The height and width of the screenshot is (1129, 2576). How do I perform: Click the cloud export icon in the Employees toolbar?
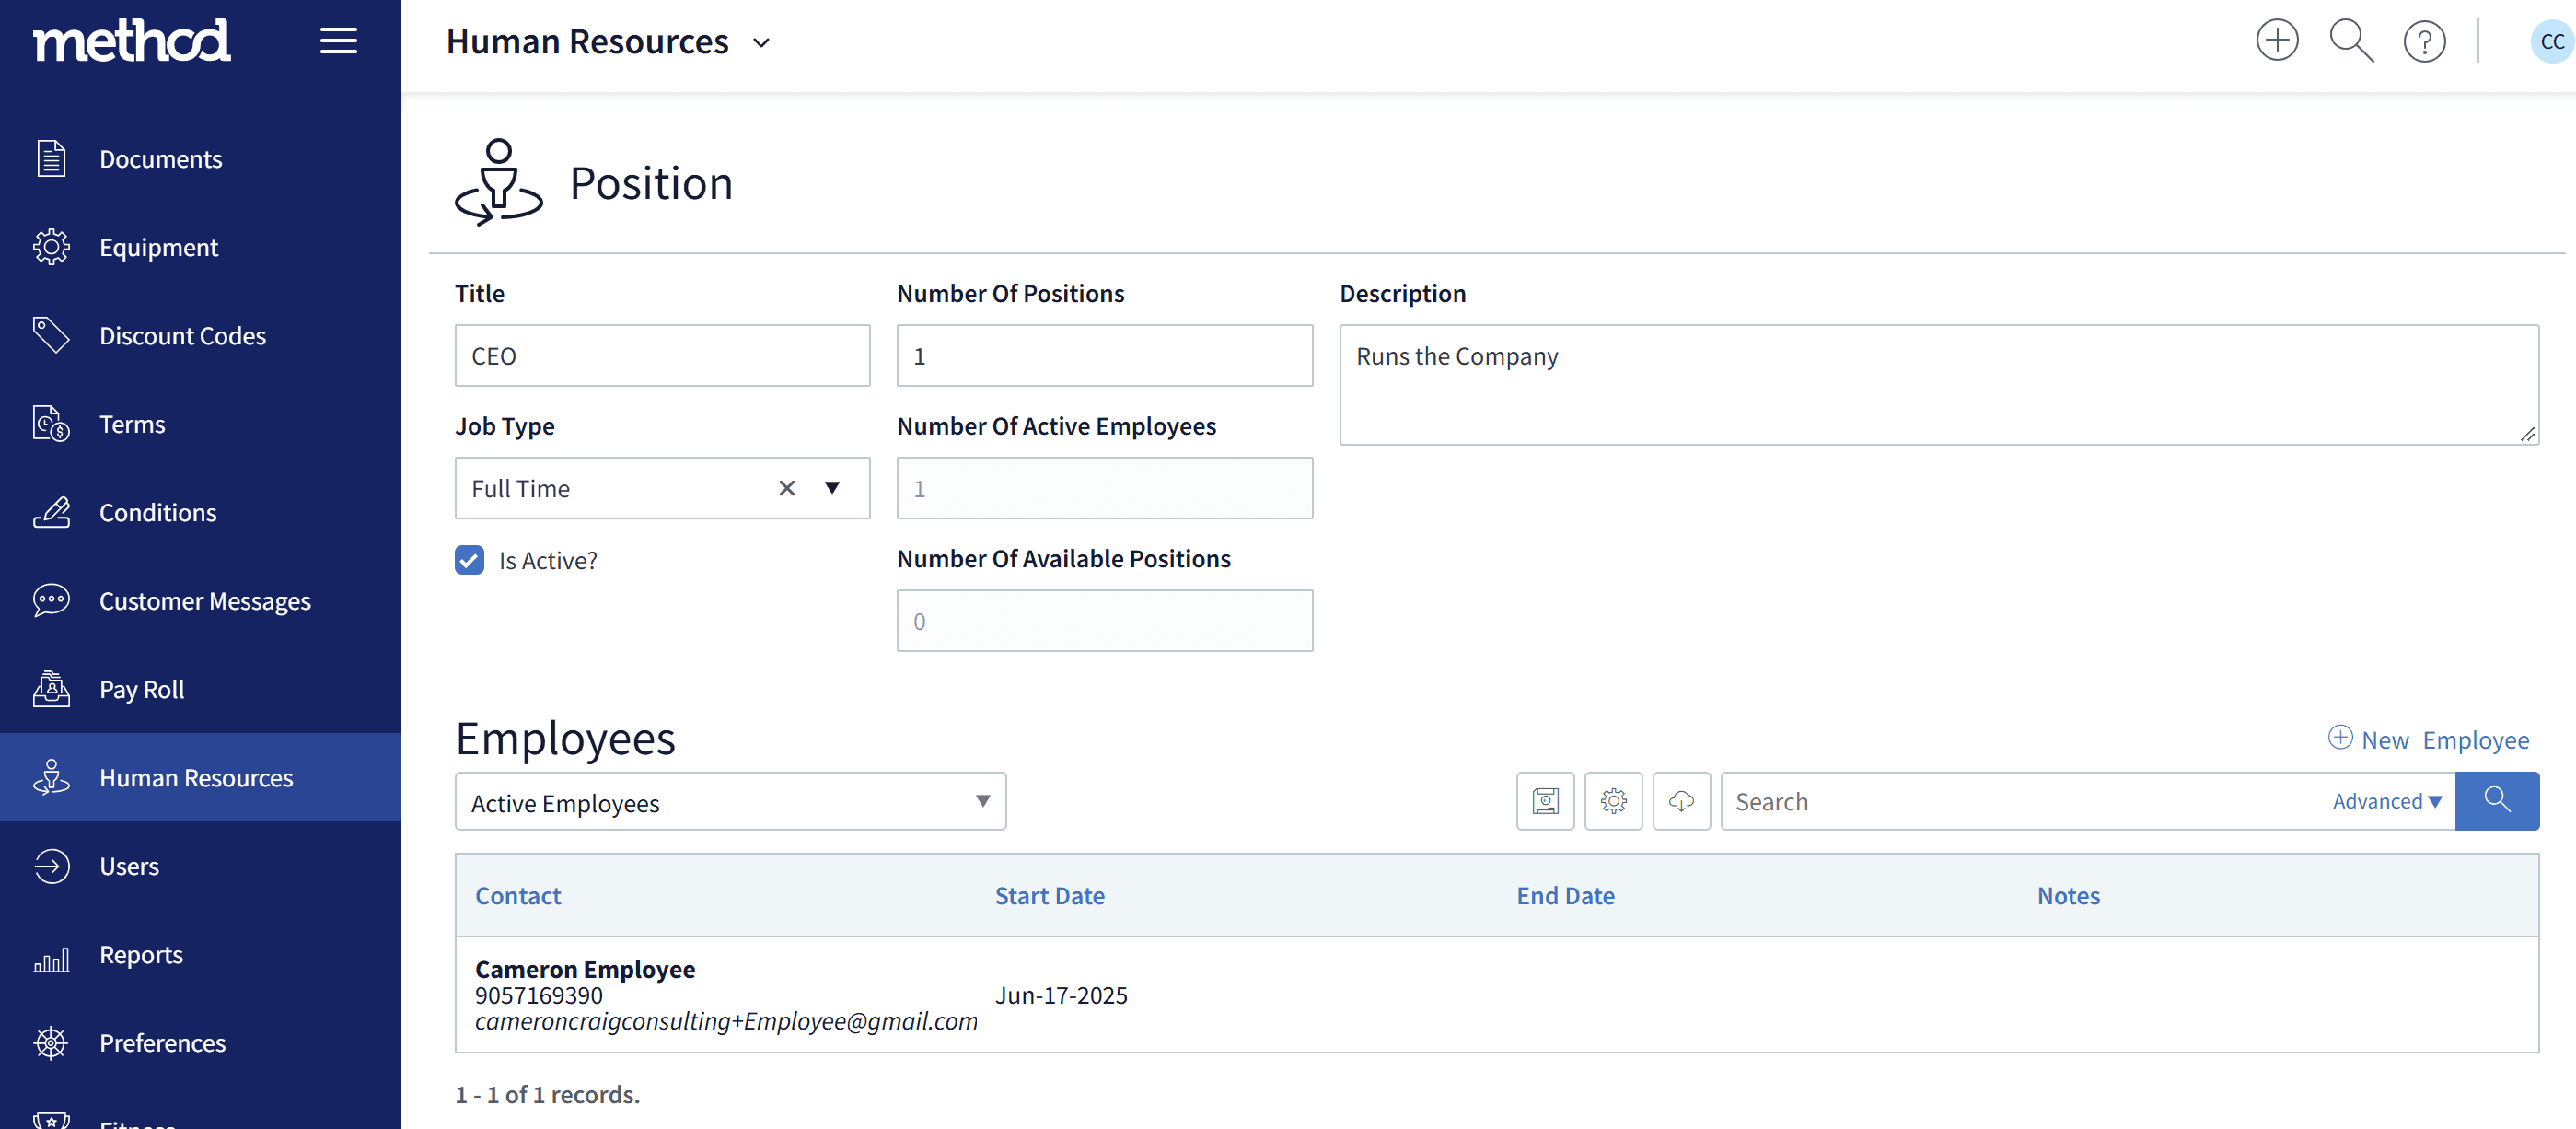click(1681, 801)
